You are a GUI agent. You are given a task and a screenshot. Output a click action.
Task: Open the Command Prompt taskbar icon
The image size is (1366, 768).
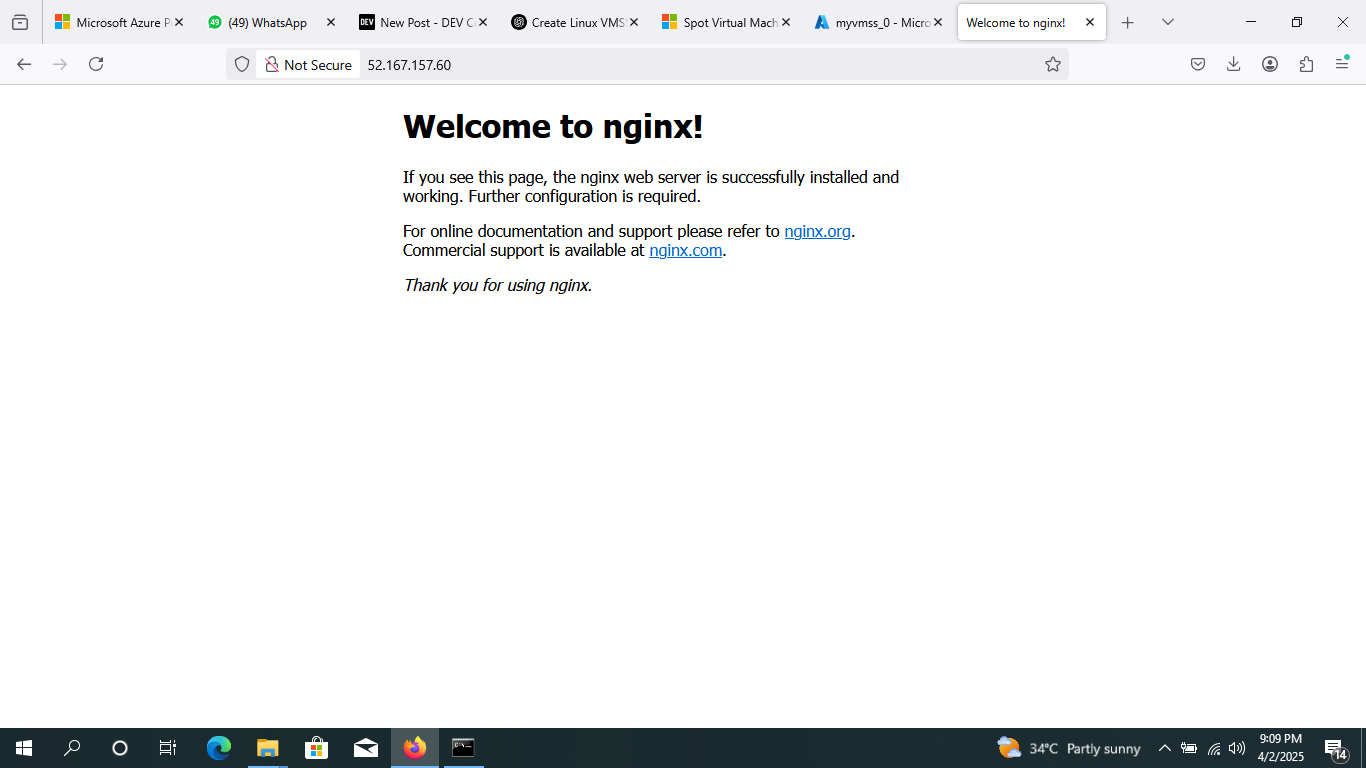coord(463,748)
